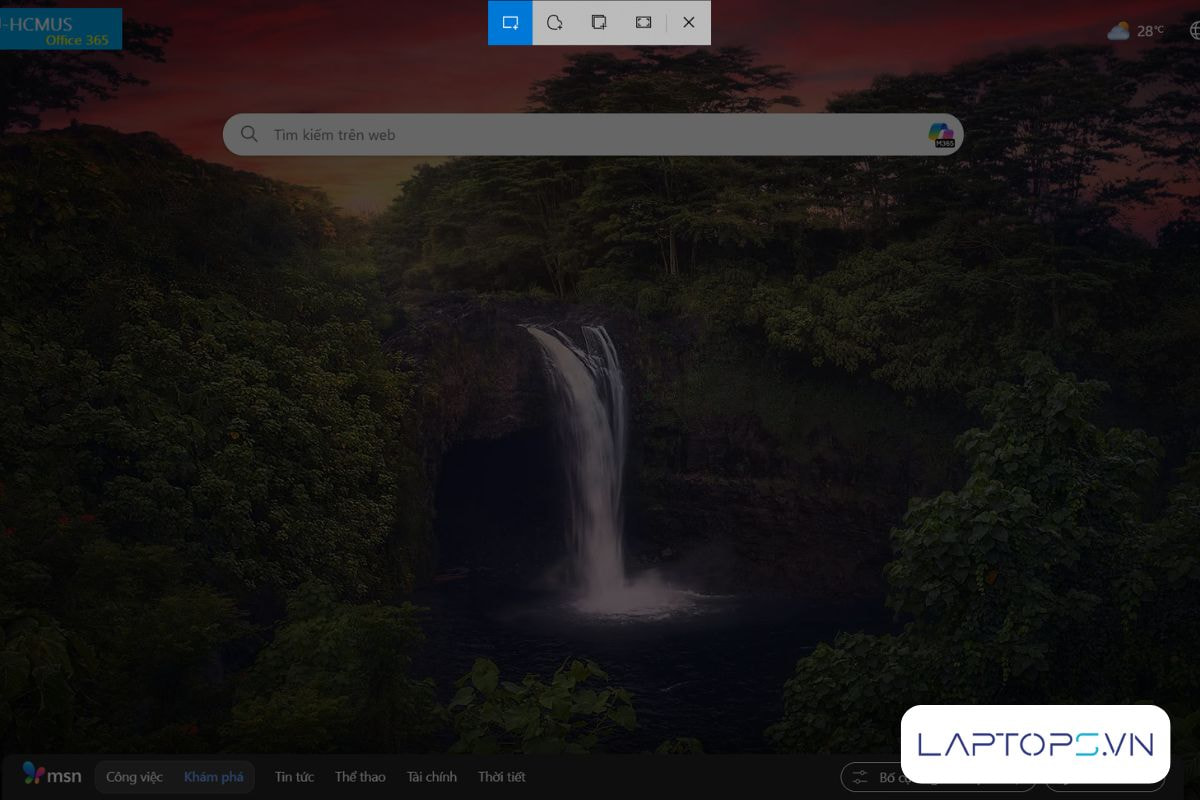
Task: Go to the Thời tiết tab
Action: click(x=501, y=777)
